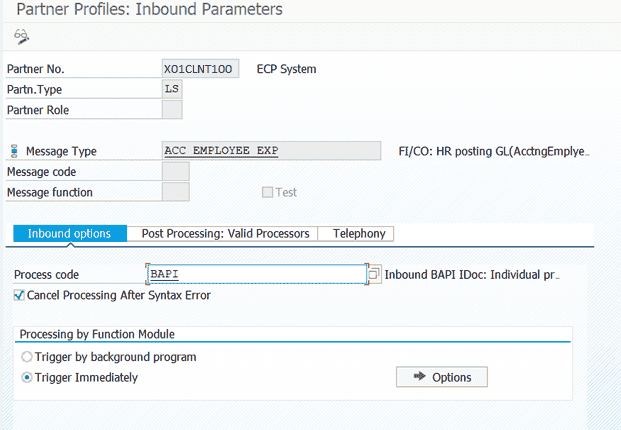Screen dimensions: 621x430
Task: Click the arrow icon on Options button
Action: pos(417,377)
